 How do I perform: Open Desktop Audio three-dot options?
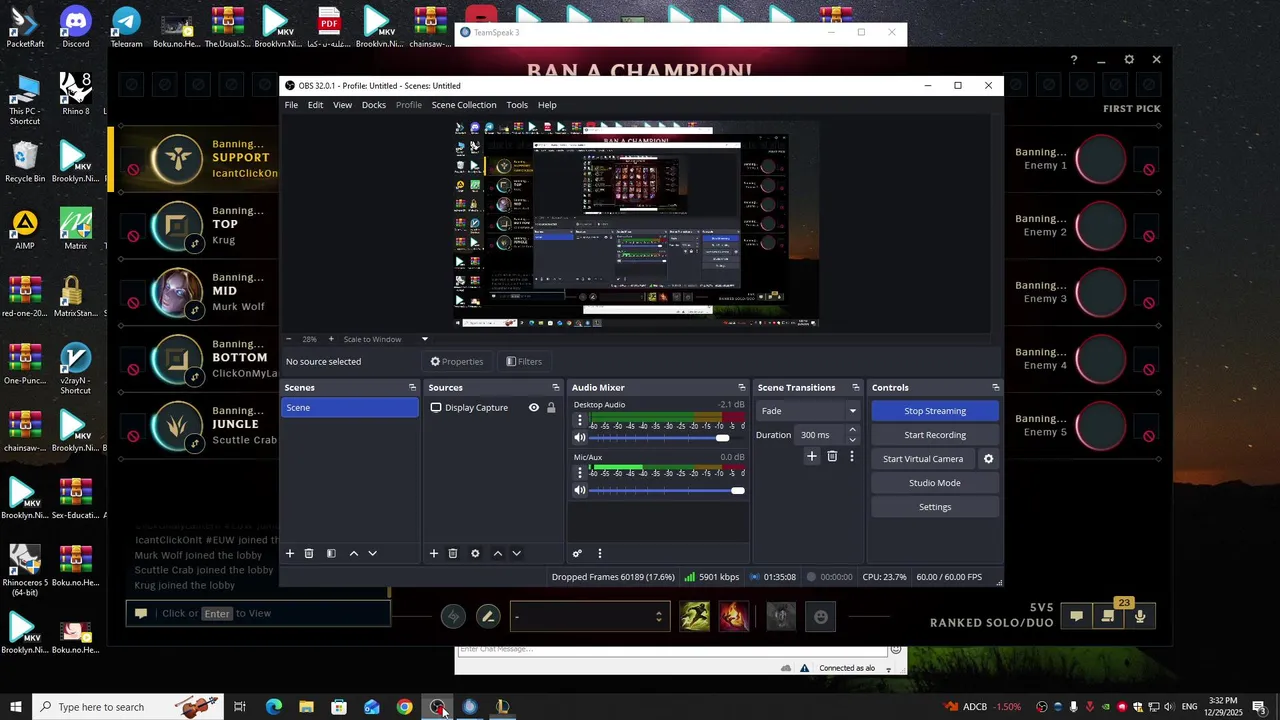(579, 420)
